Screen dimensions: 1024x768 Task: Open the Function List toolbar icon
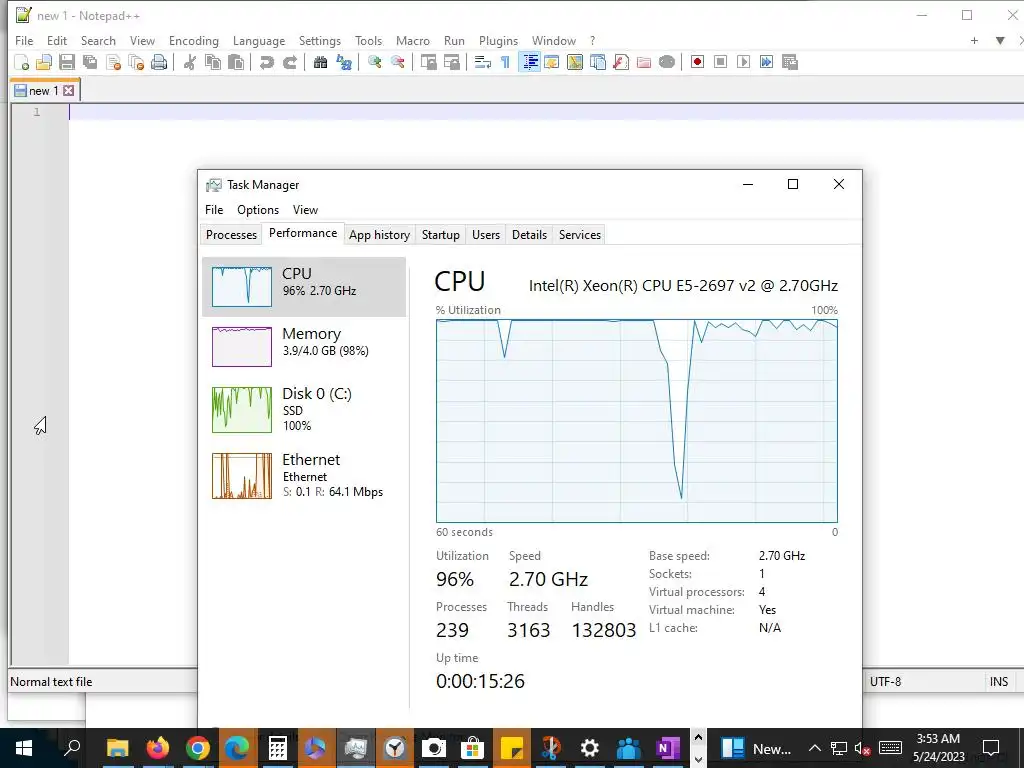pos(621,62)
